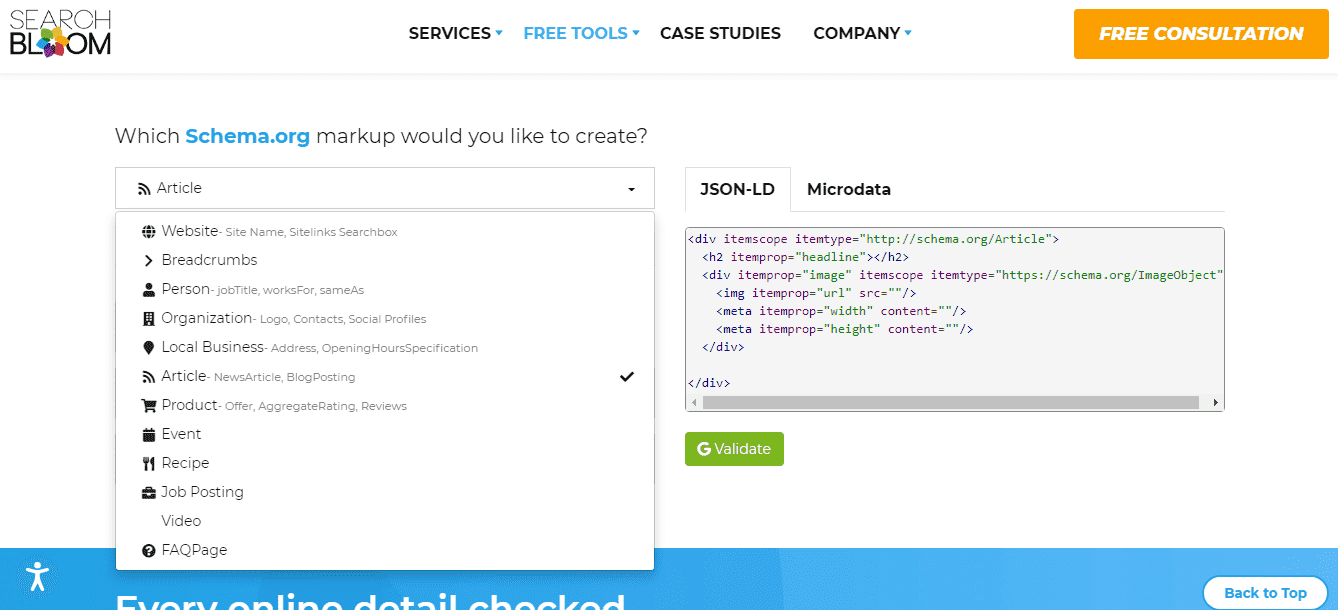Expand the Services navigation menu
1338x610 pixels.
pyautogui.click(x=456, y=33)
